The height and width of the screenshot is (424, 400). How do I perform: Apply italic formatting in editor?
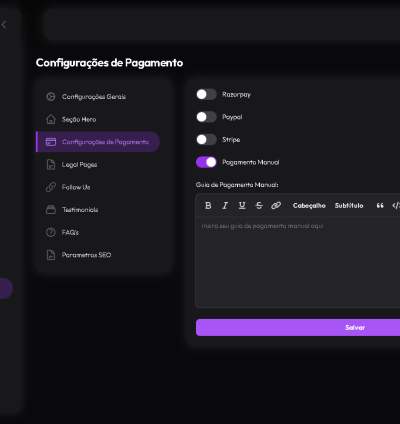click(x=225, y=206)
